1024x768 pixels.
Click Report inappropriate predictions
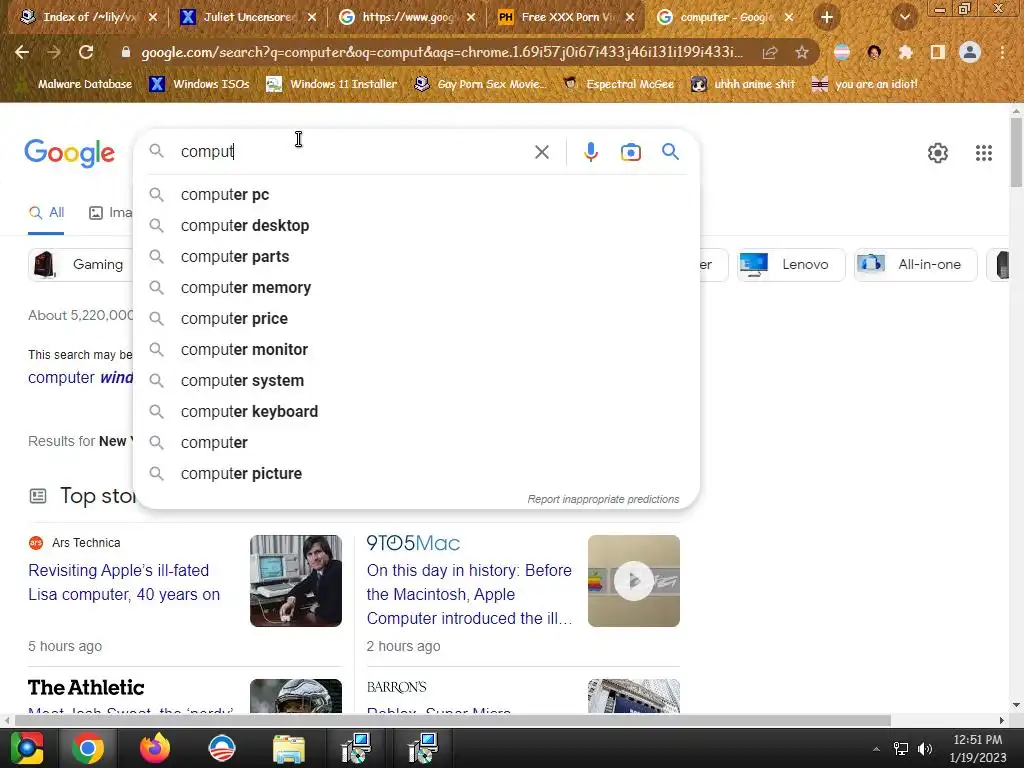coord(603,500)
